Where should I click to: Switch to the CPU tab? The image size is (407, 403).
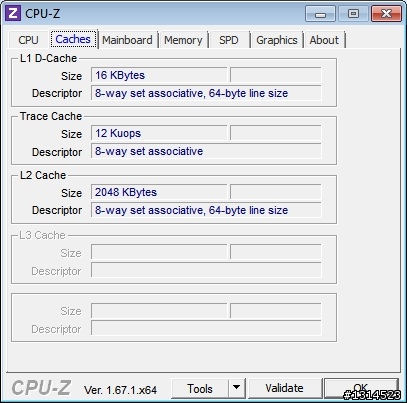point(28,40)
